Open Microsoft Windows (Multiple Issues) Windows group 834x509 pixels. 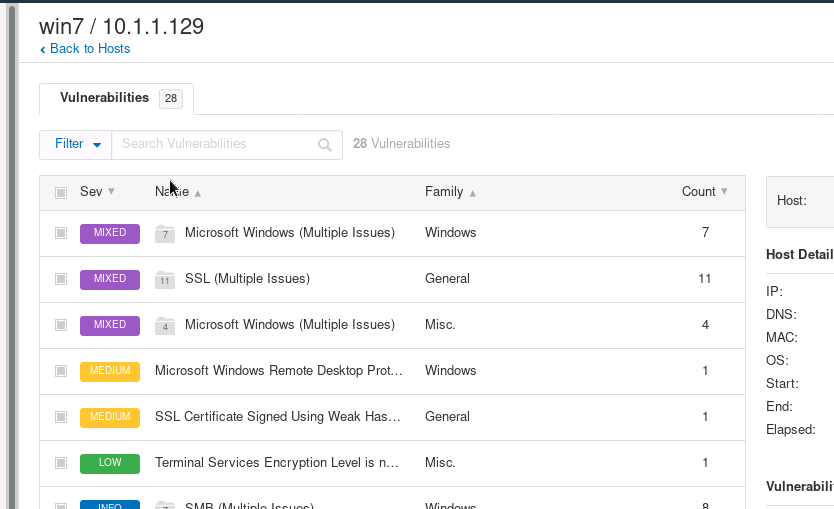point(290,232)
